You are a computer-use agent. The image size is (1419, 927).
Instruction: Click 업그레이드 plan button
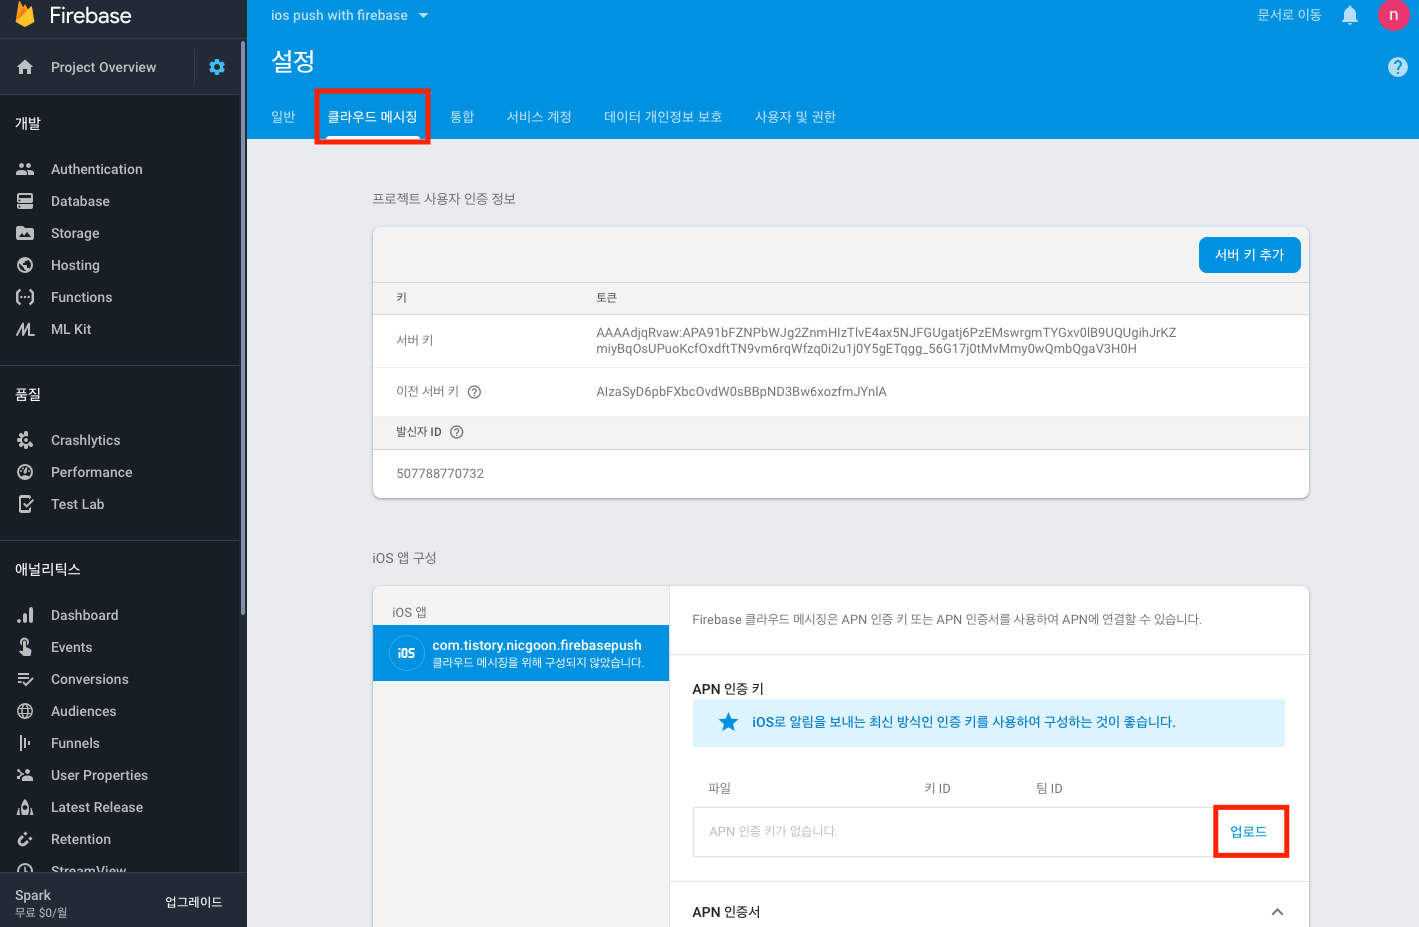194,902
